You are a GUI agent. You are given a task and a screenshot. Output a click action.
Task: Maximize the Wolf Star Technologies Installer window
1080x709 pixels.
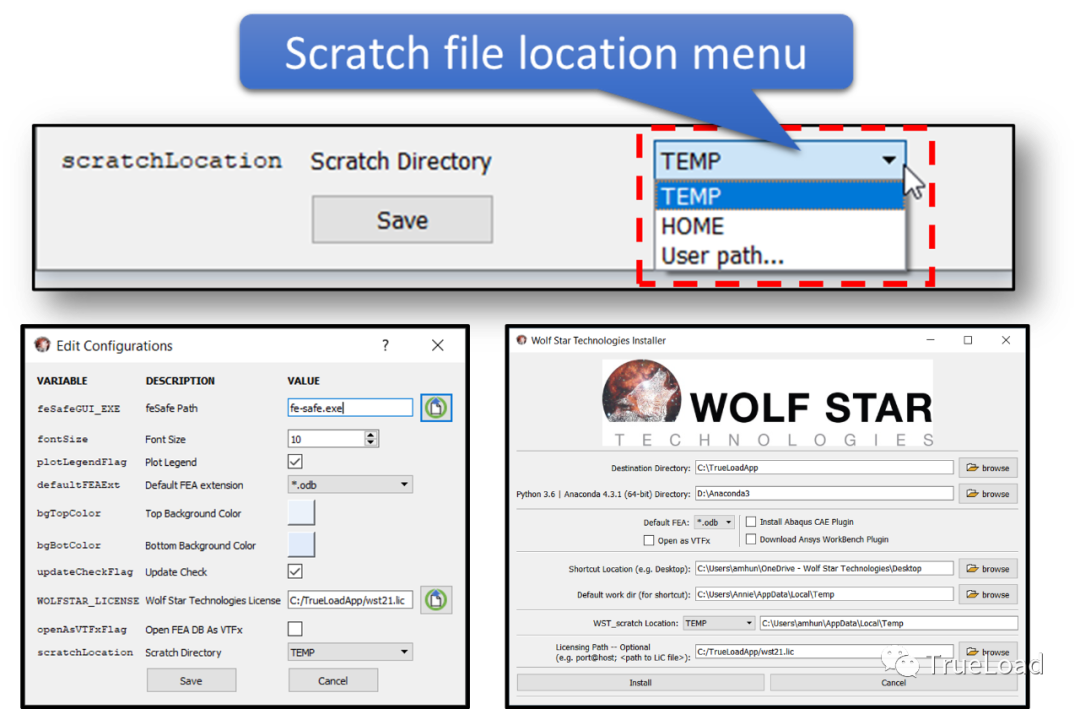tap(968, 340)
